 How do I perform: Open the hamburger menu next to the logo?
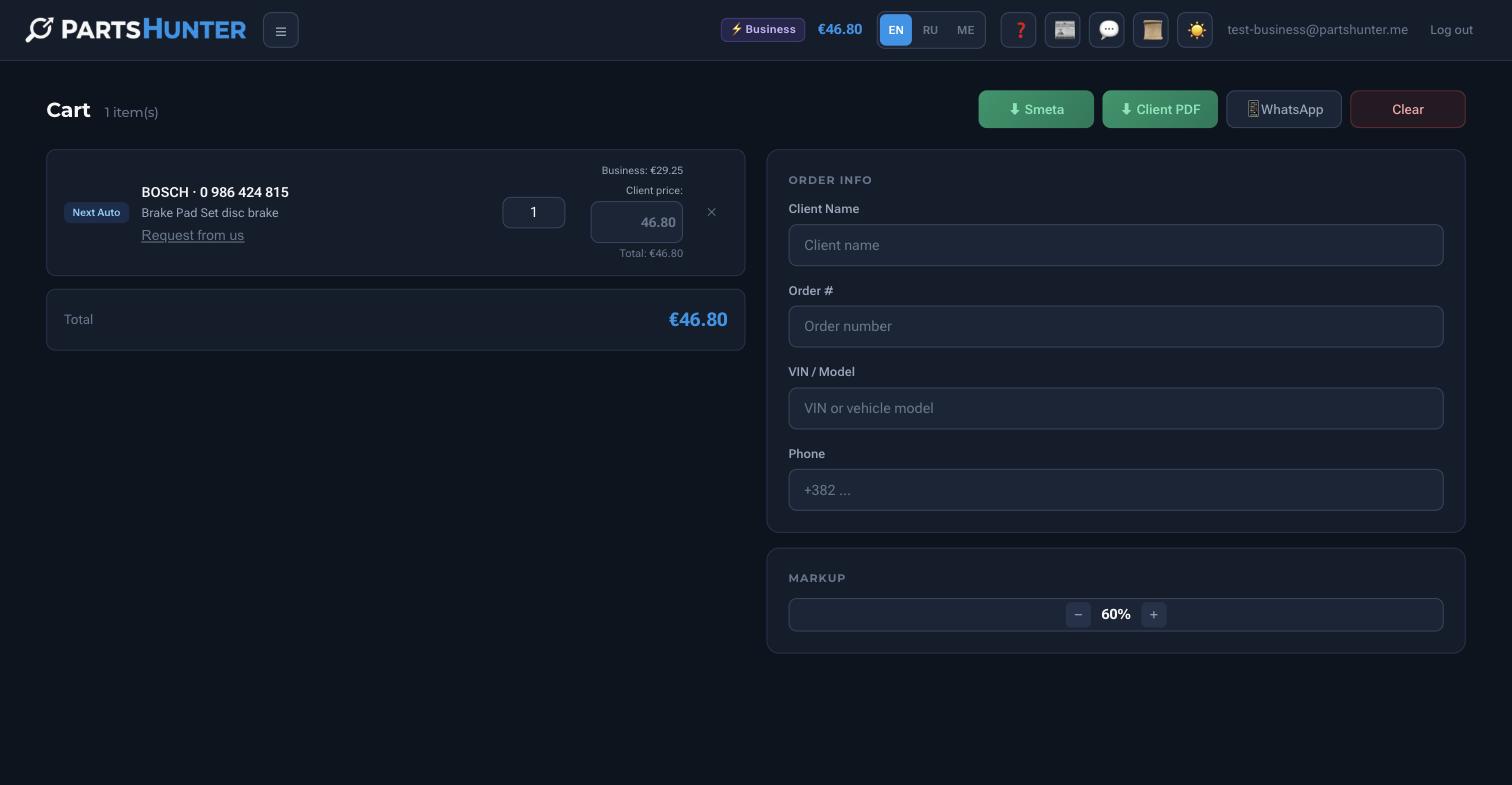[280, 30]
